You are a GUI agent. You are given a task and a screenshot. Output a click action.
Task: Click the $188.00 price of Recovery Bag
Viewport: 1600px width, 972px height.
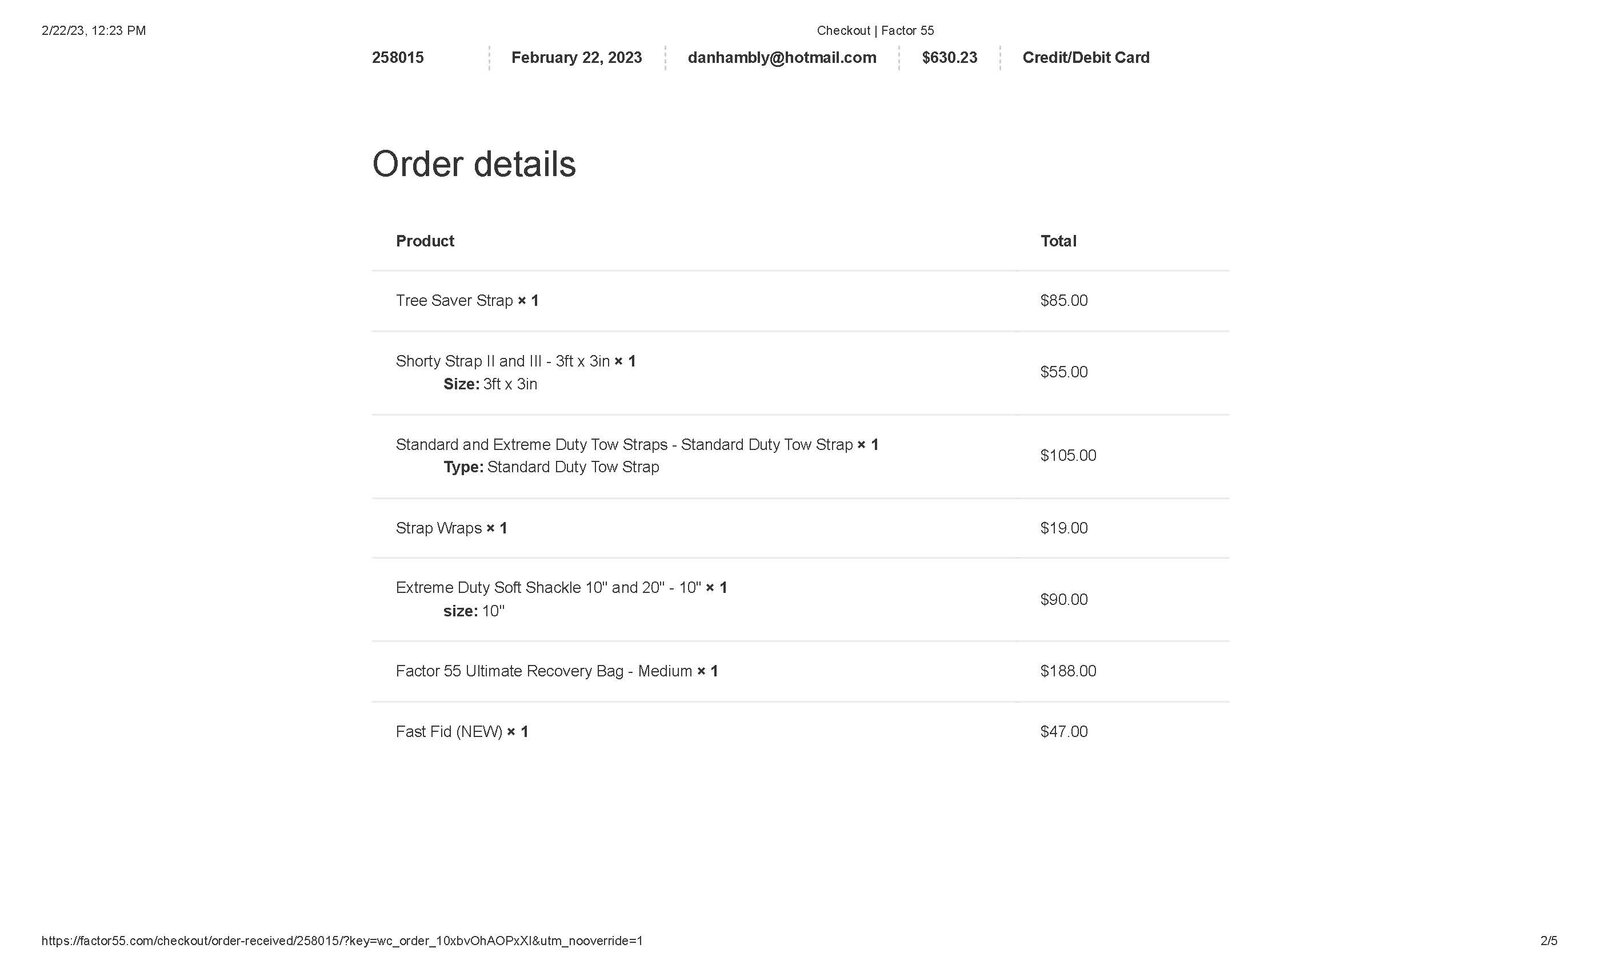pyautogui.click(x=1068, y=671)
